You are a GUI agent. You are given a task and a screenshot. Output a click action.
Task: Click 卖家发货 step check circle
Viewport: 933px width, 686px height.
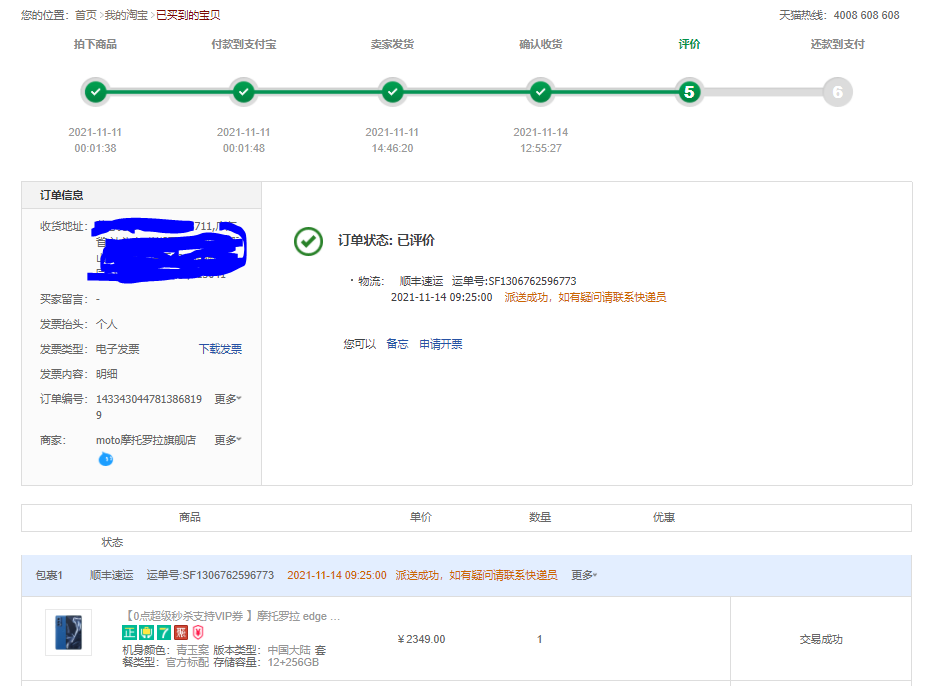coord(392,92)
